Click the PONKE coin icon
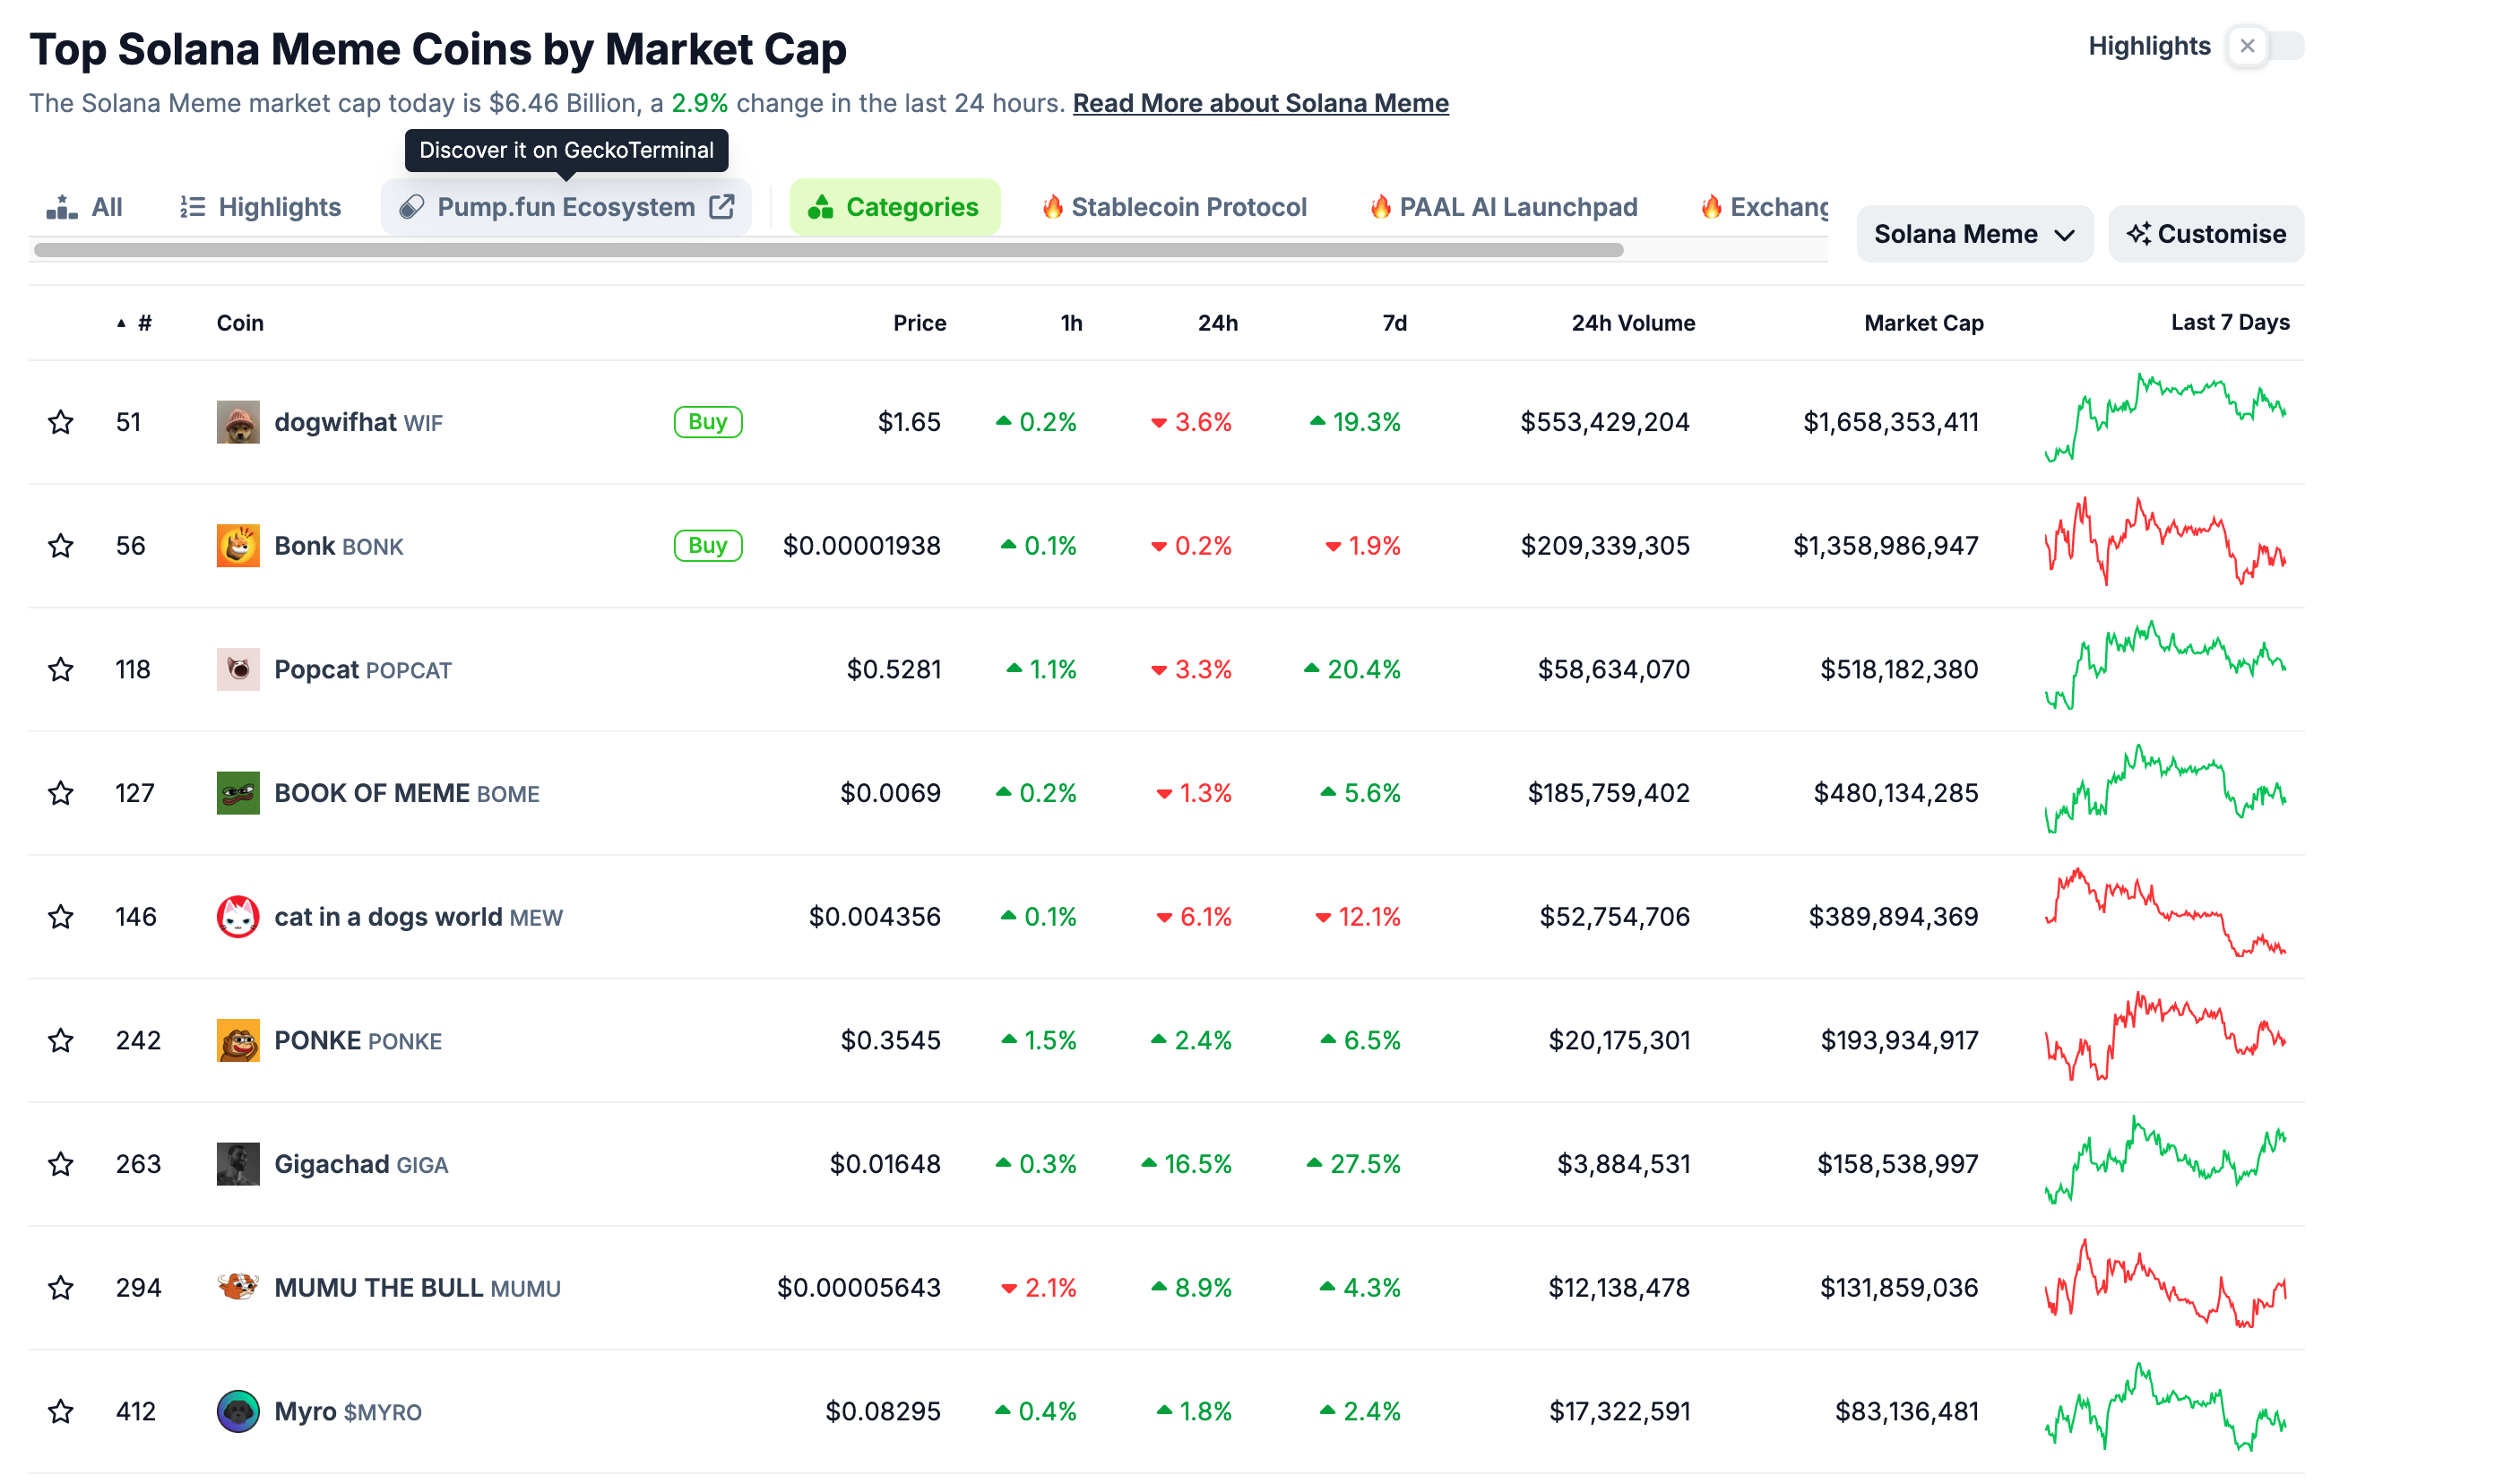Screen dimensions: 2495x1484 click(238, 1040)
